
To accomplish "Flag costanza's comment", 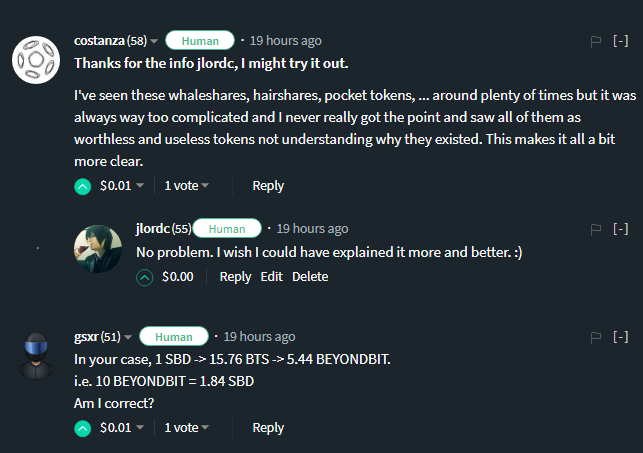I will tap(596, 41).
